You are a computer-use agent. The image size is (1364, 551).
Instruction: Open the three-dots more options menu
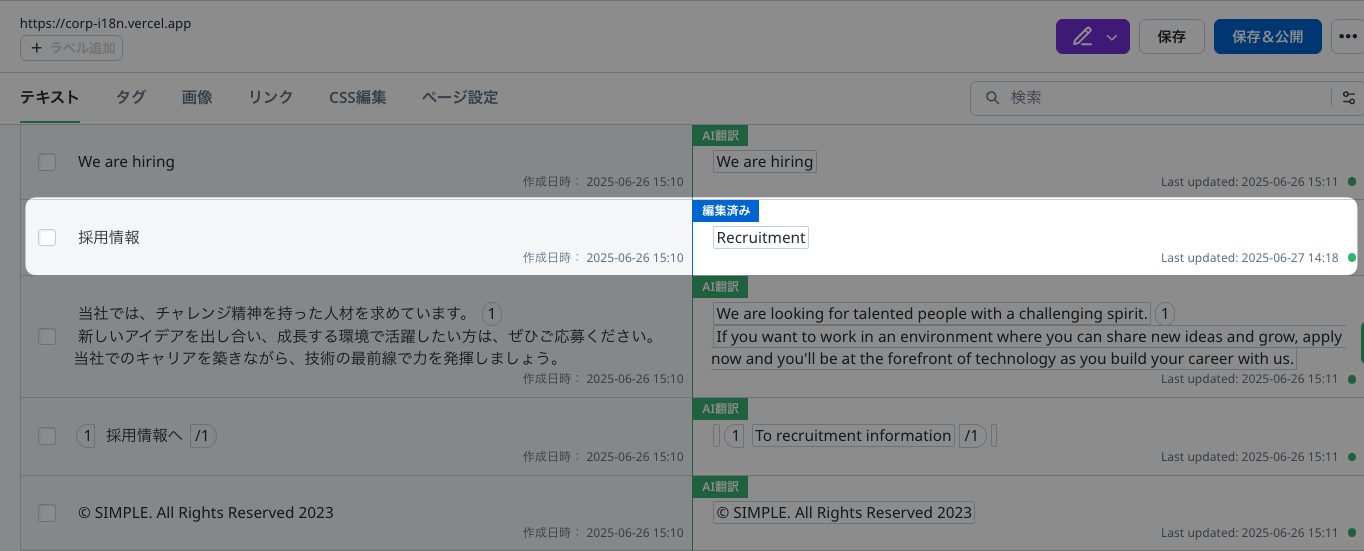(1347, 37)
